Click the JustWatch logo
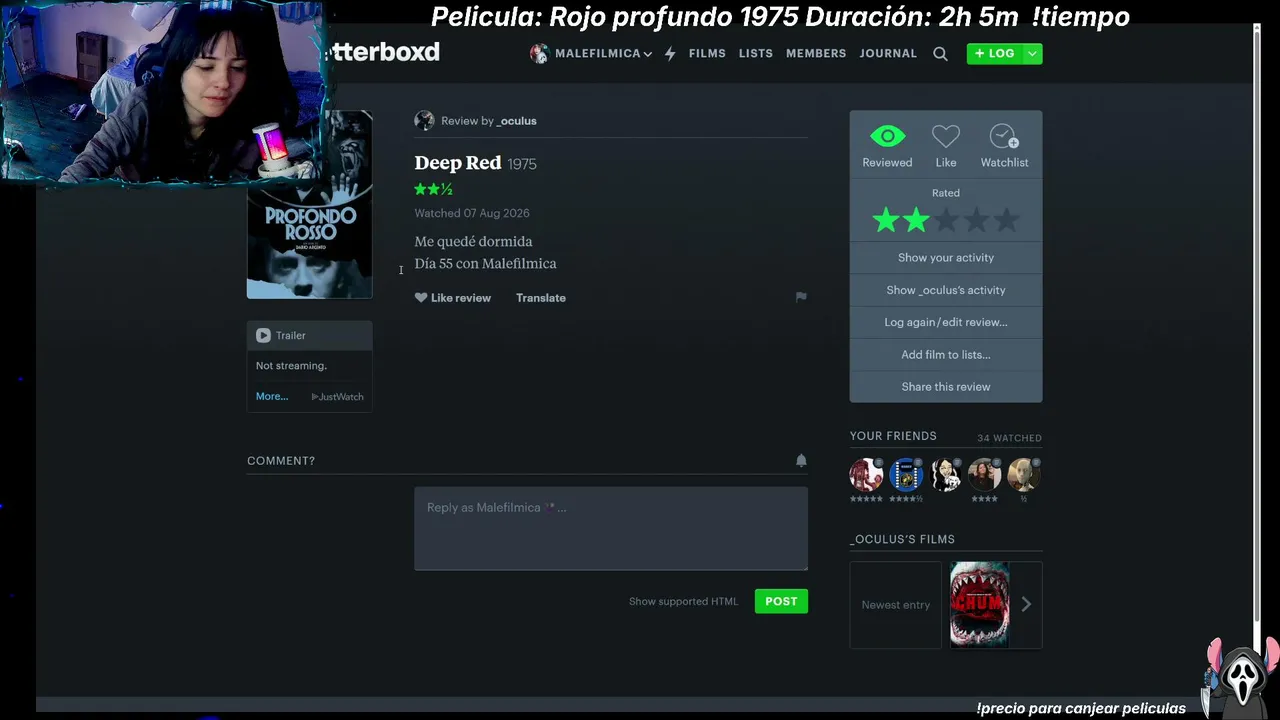Screen dimensions: 1280x720 pyautogui.click(x=338, y=397)
